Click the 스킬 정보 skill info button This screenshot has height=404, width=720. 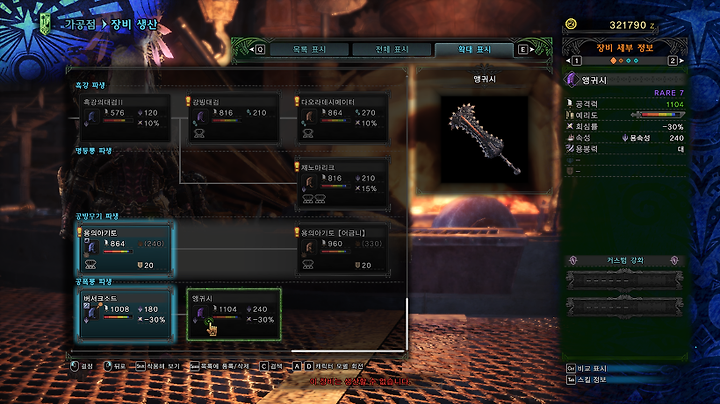click(588, 380)
